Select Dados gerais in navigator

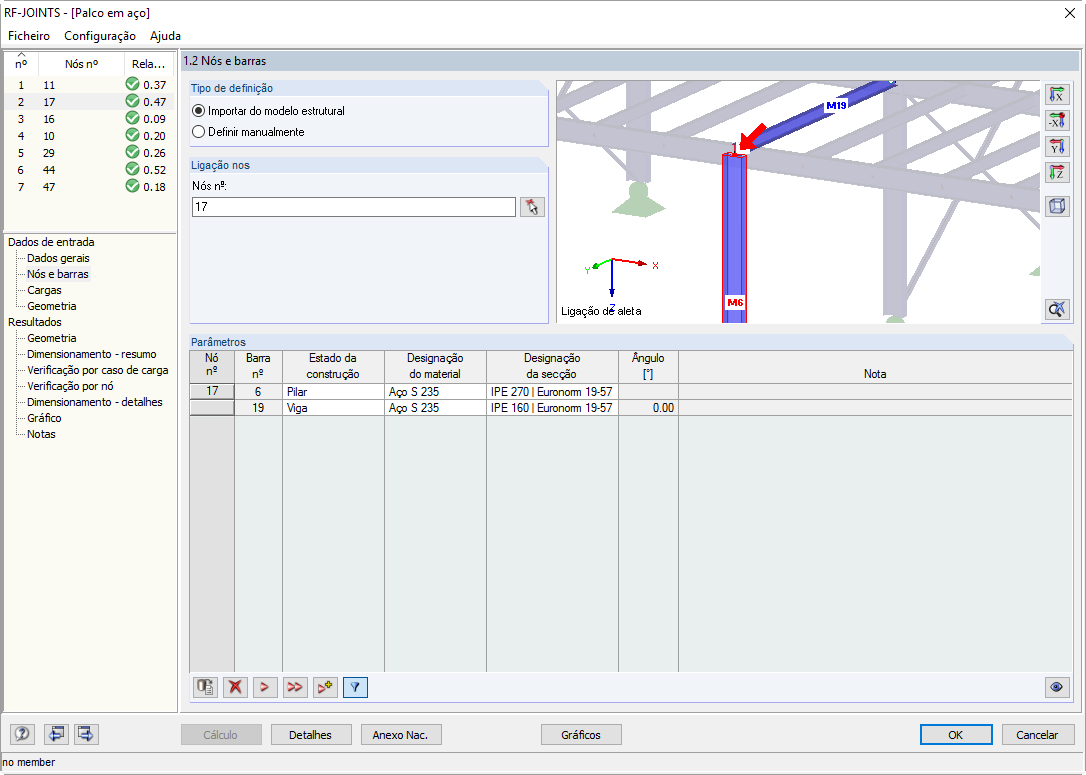click(x=58, y=258)
